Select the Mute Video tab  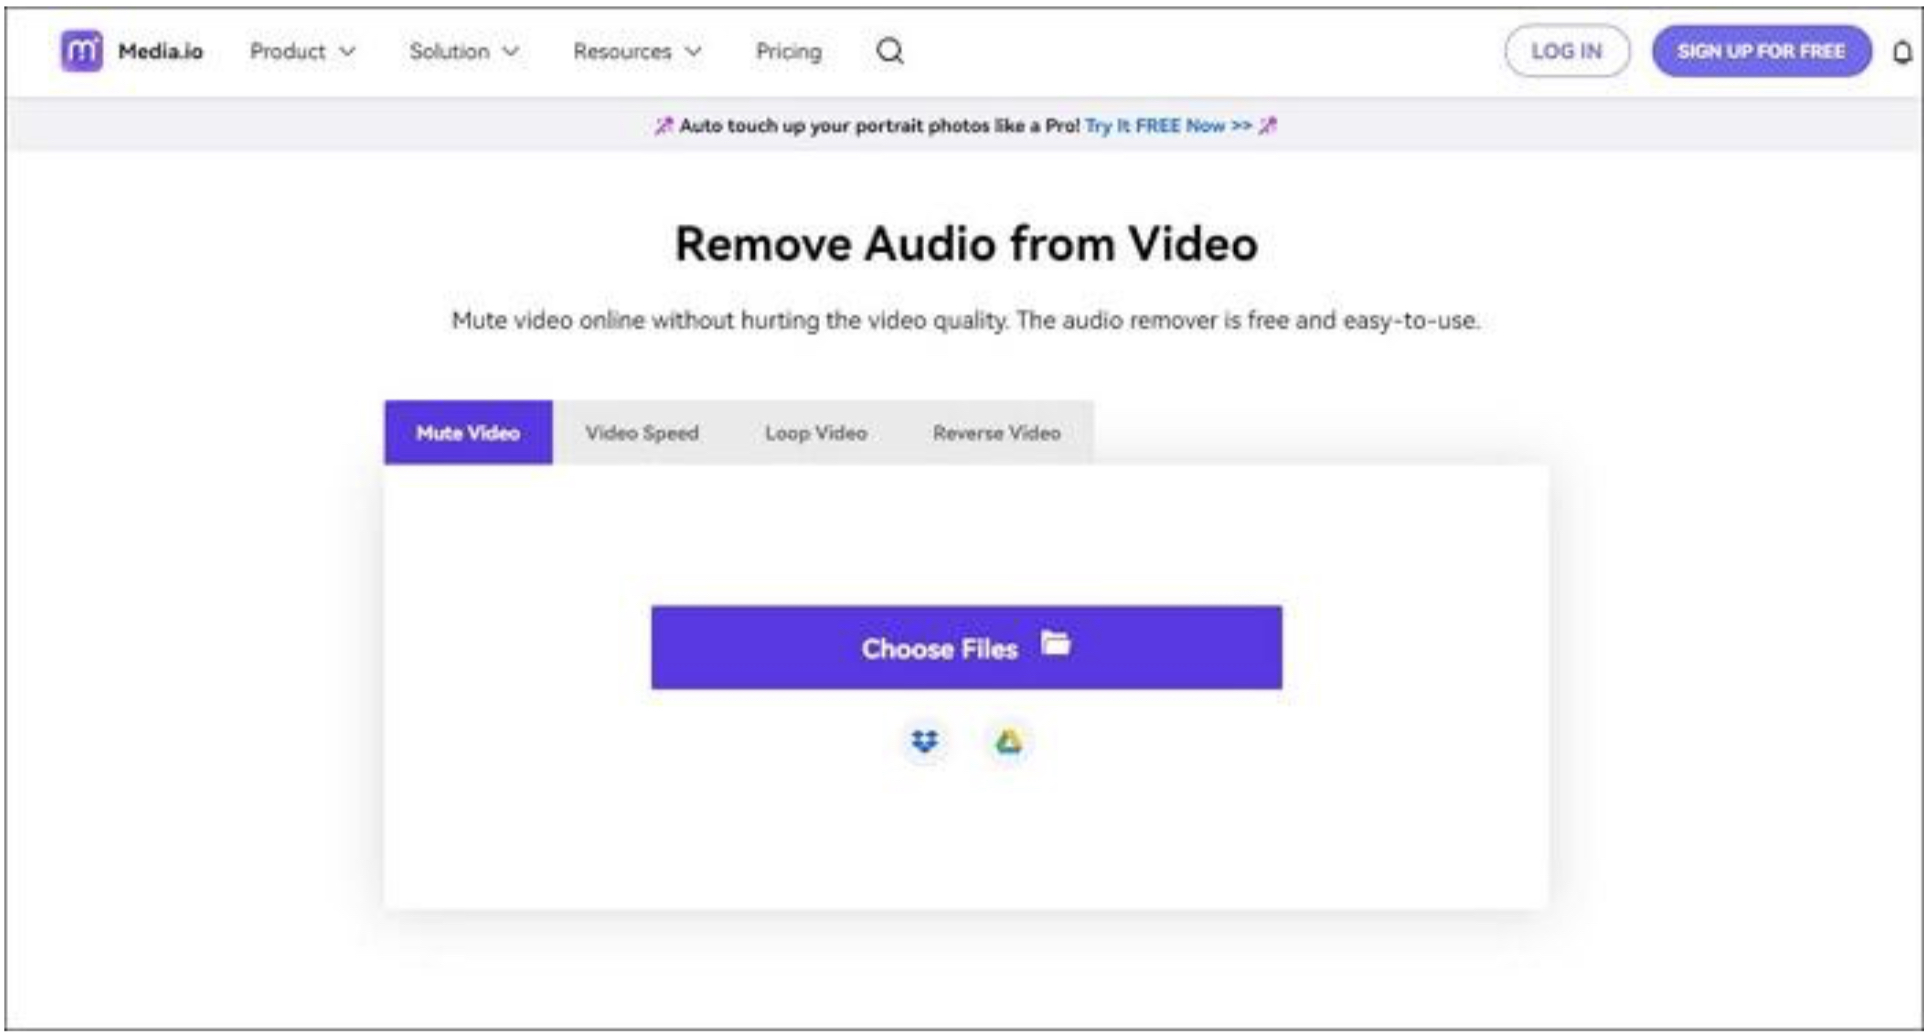click(x=468, y=433)
